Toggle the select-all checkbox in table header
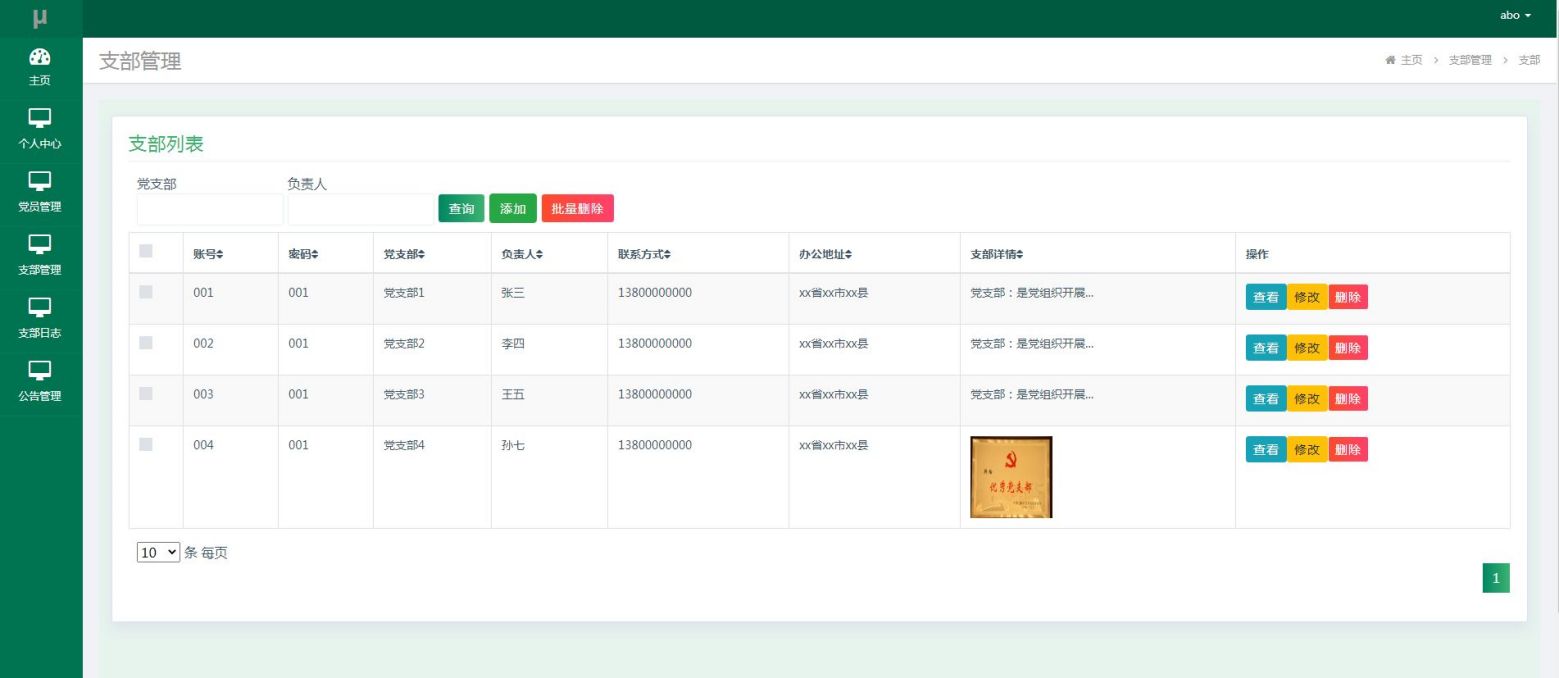This screenshot has height=678, width=1559. [146, 252]
